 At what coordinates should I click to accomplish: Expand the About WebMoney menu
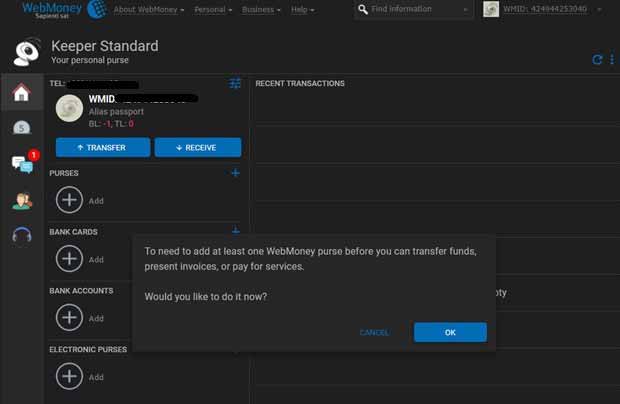click(x=149, y=9)
